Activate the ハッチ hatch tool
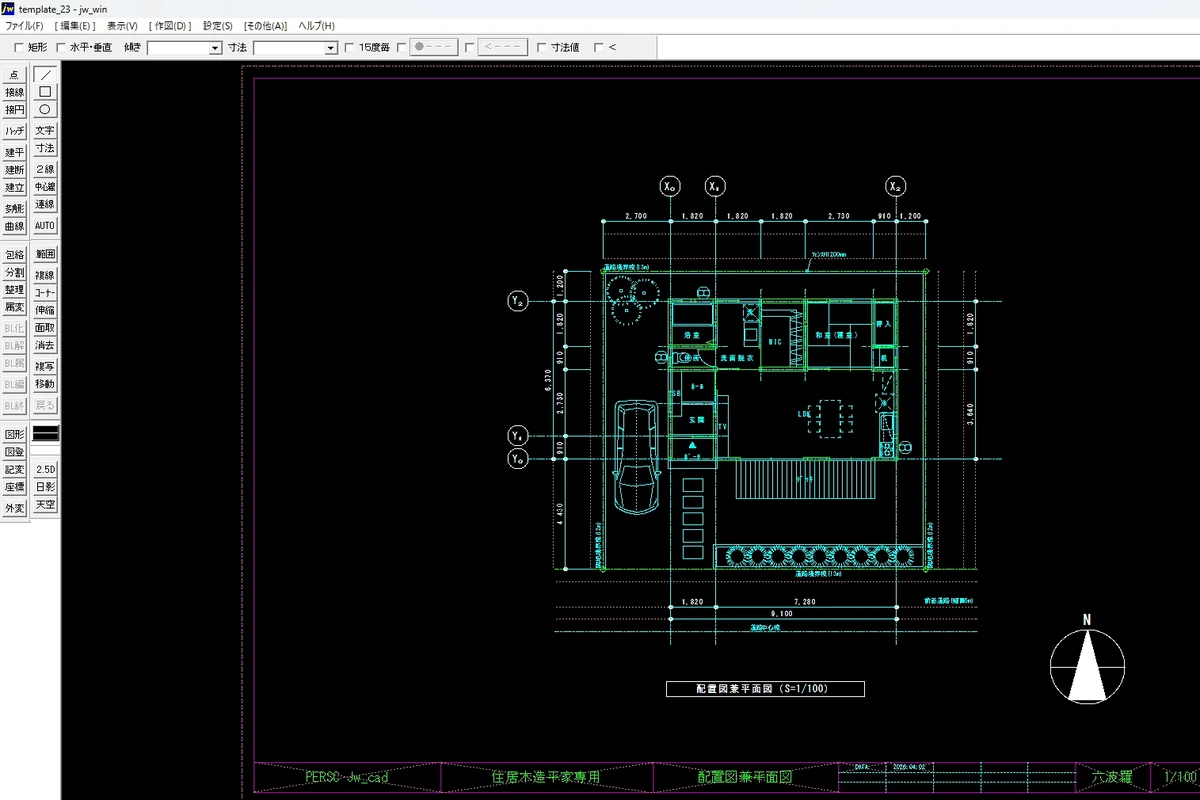1200x800 pixels. pos(14,131)
